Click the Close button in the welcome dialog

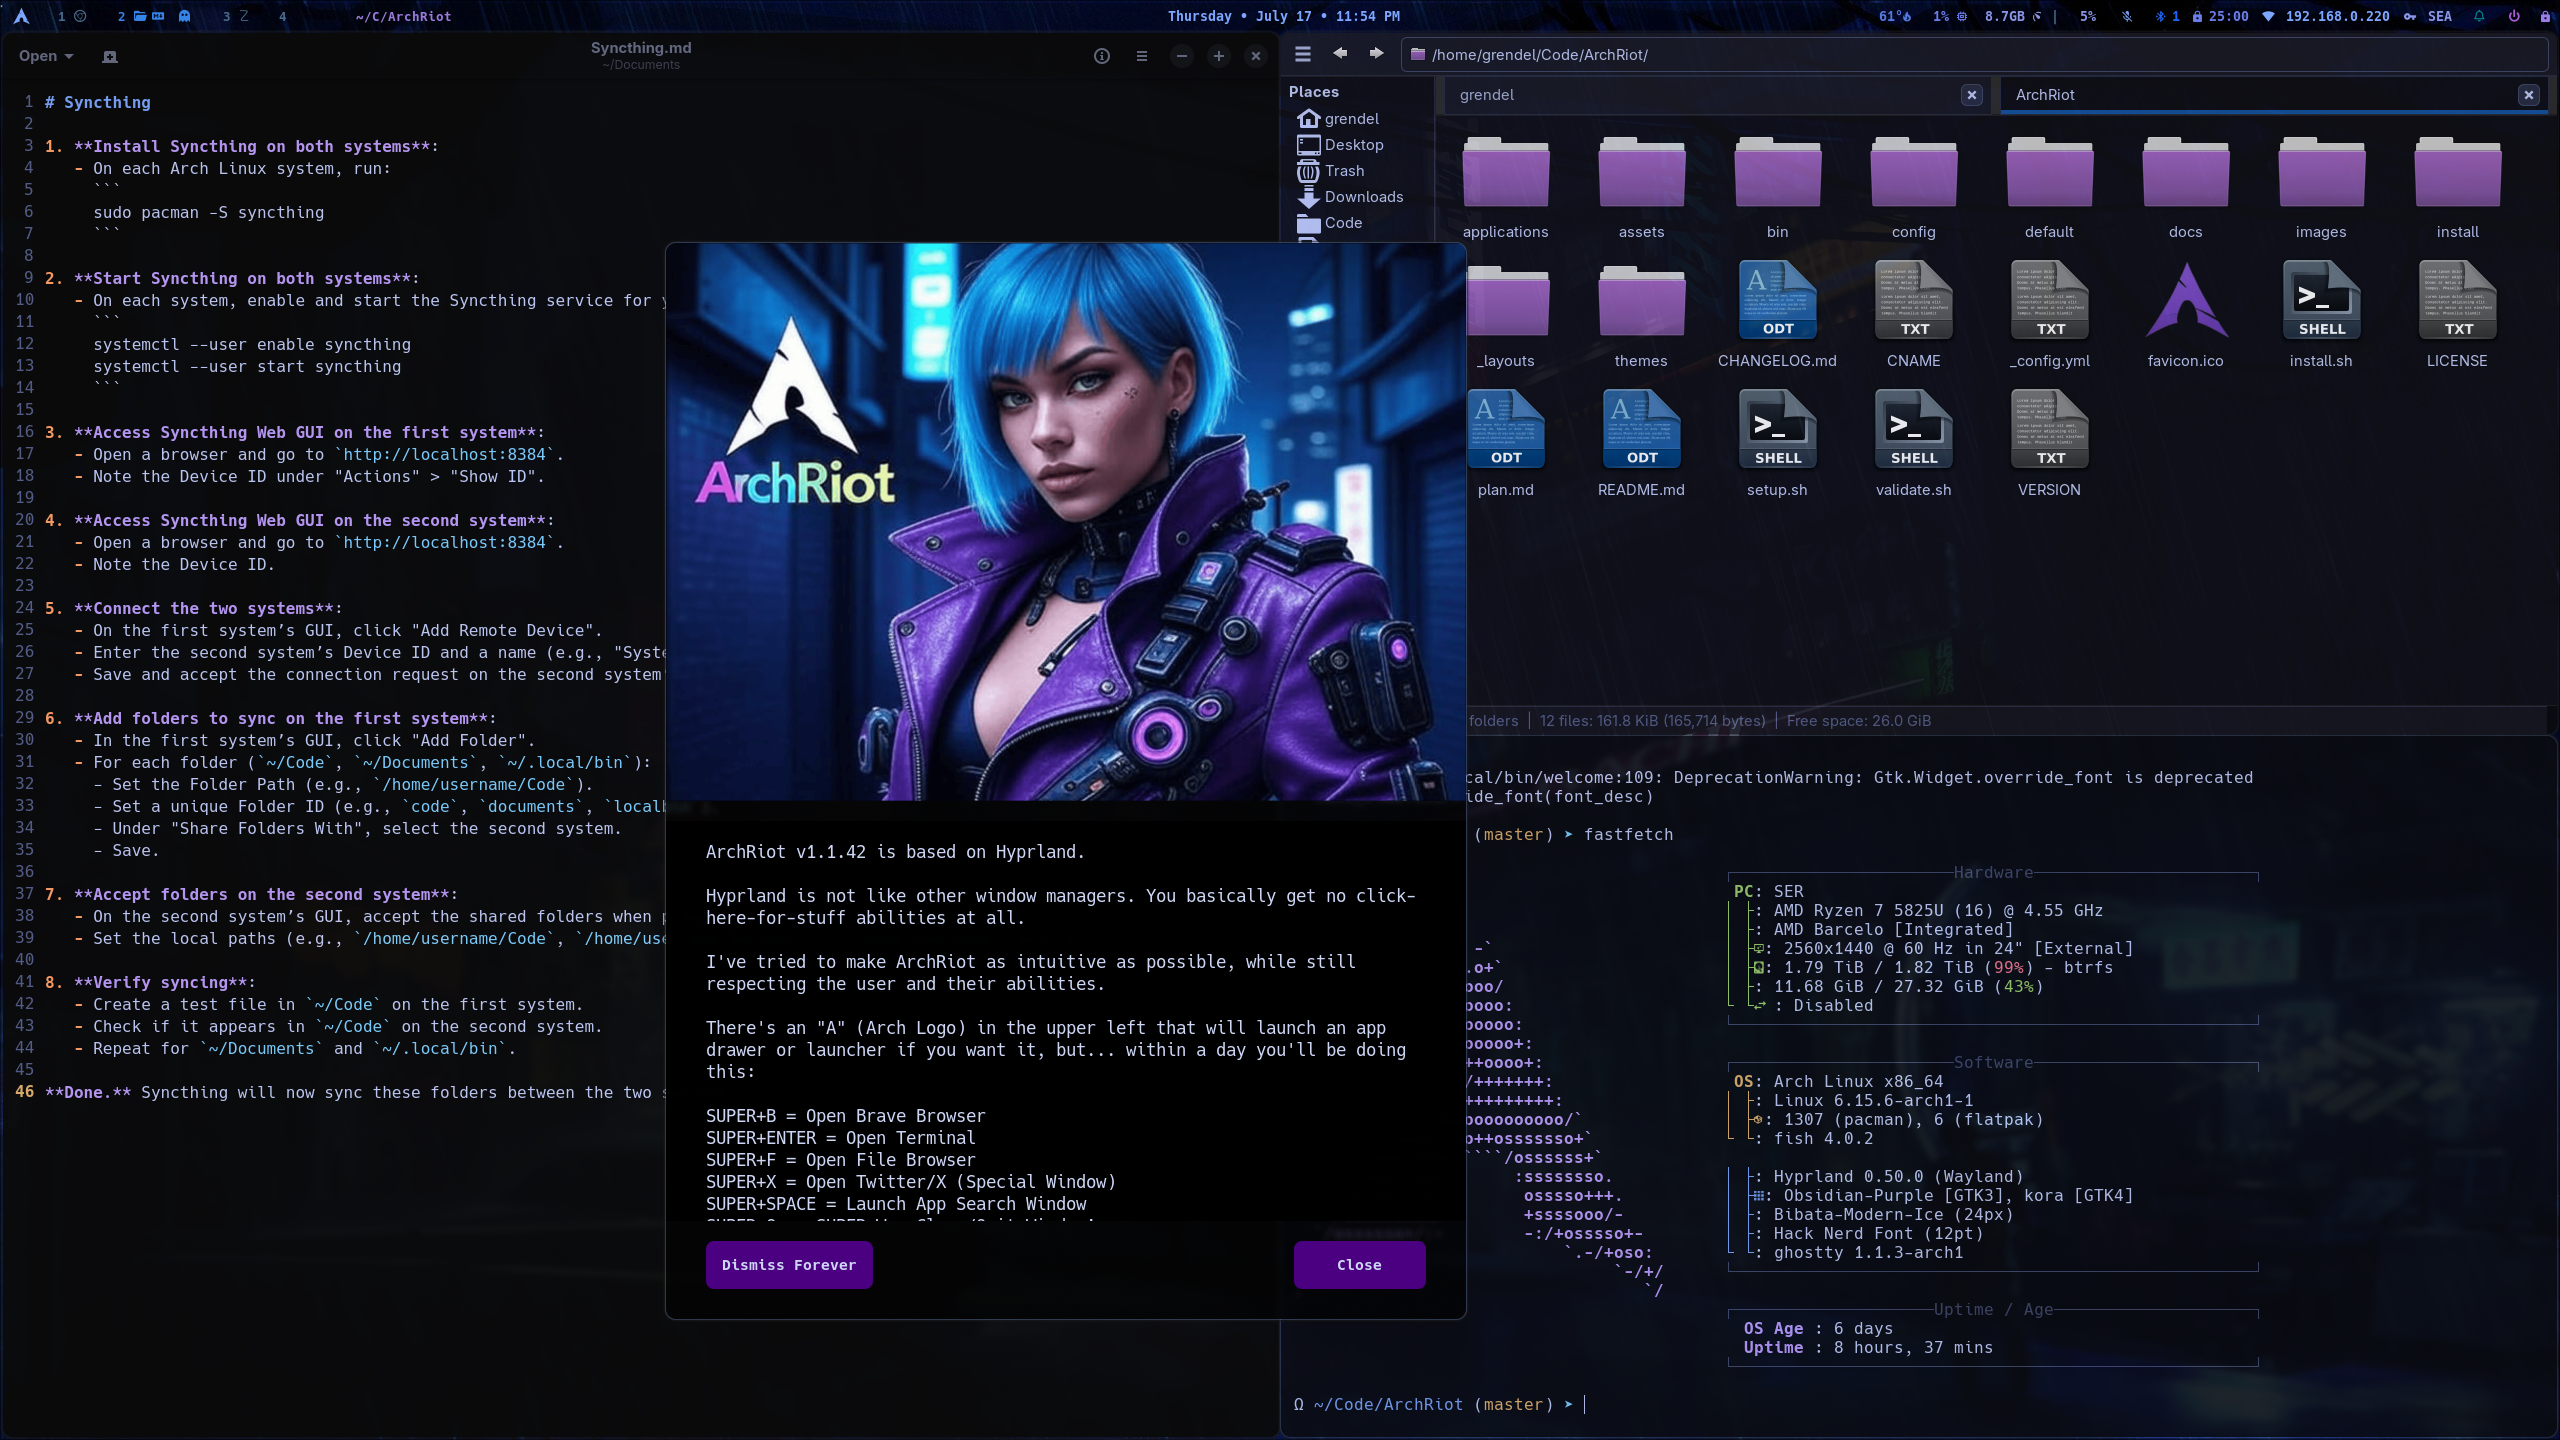(1359, 1265)
